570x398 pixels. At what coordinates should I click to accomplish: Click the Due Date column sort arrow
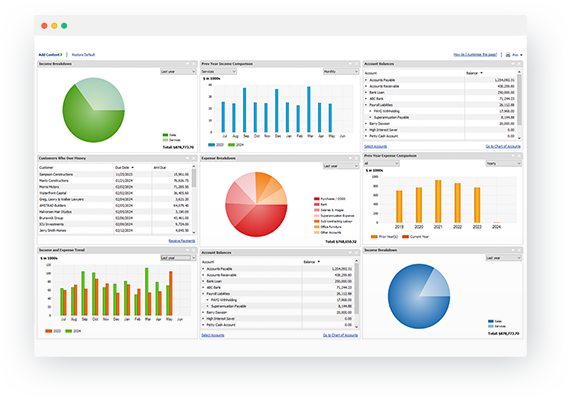pyautogui.click(x=132, y=168)
